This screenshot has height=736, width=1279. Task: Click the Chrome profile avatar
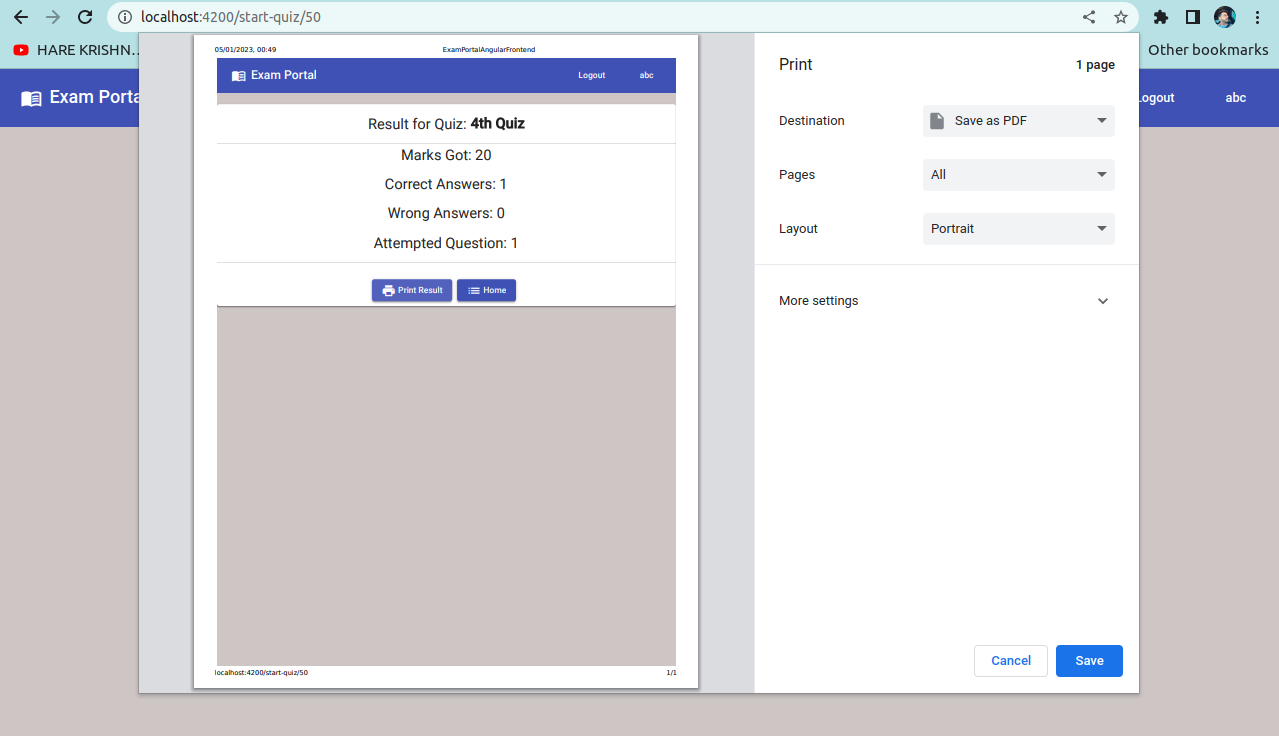1224,17
